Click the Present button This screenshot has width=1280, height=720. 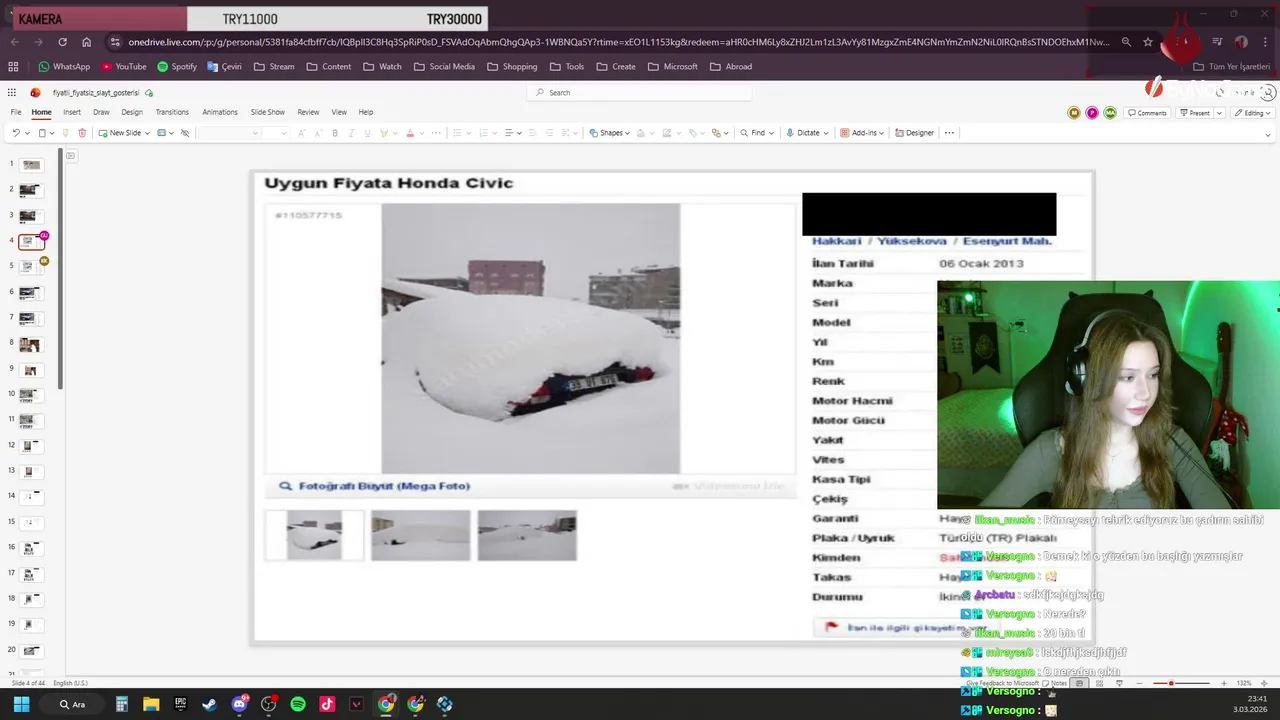[1194, 113]
